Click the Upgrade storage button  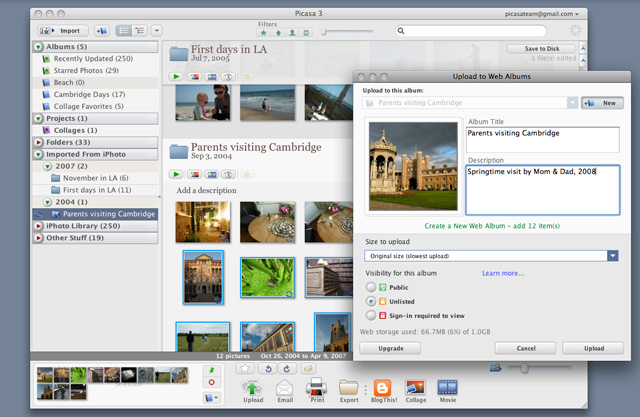tap(390, 348)
